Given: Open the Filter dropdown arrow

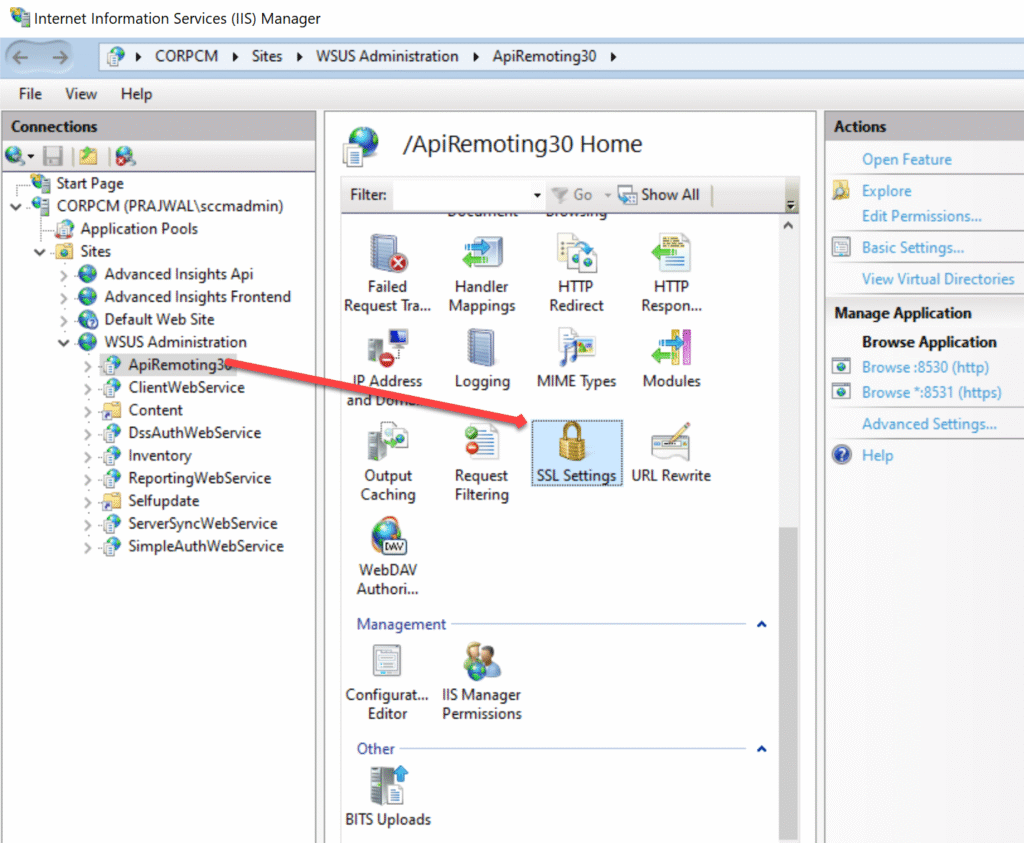Looking at the screenshot, I should (537, 195).
